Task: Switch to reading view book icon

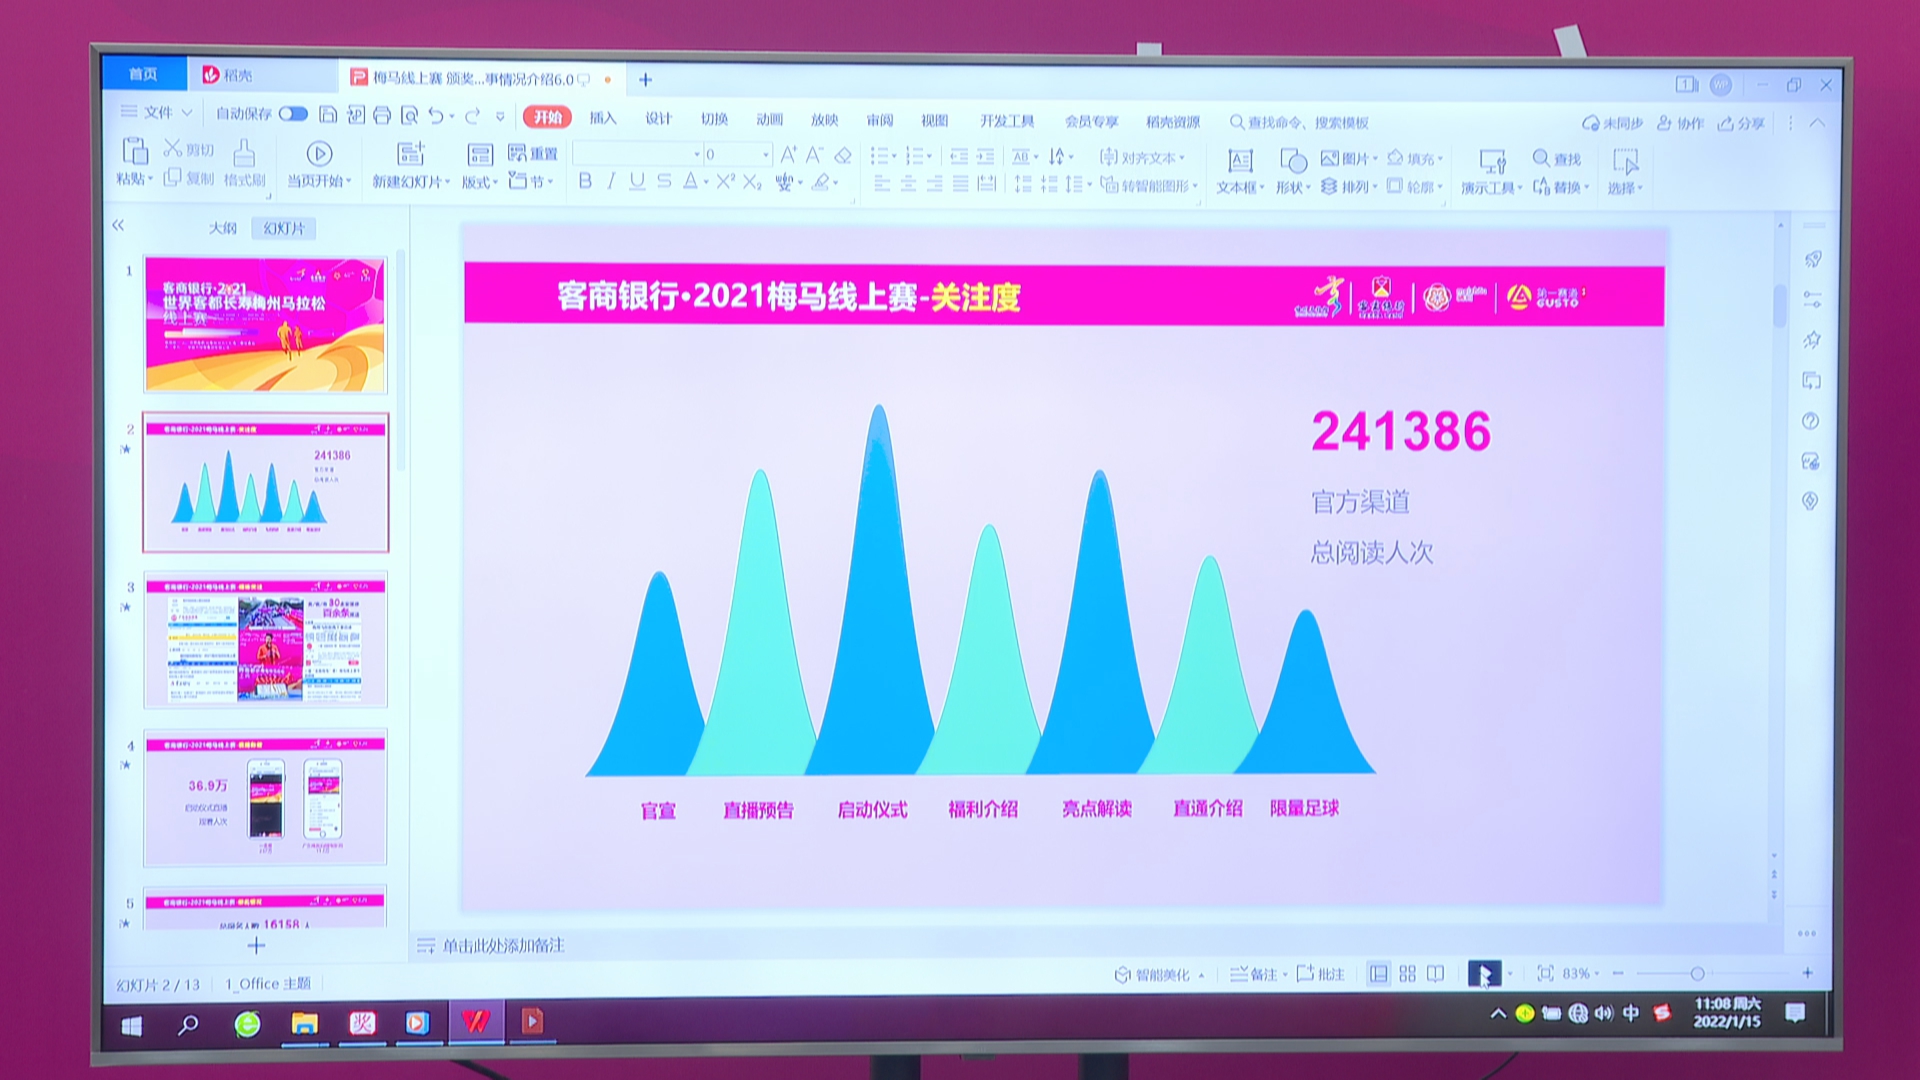Action: coord(1435,973)
